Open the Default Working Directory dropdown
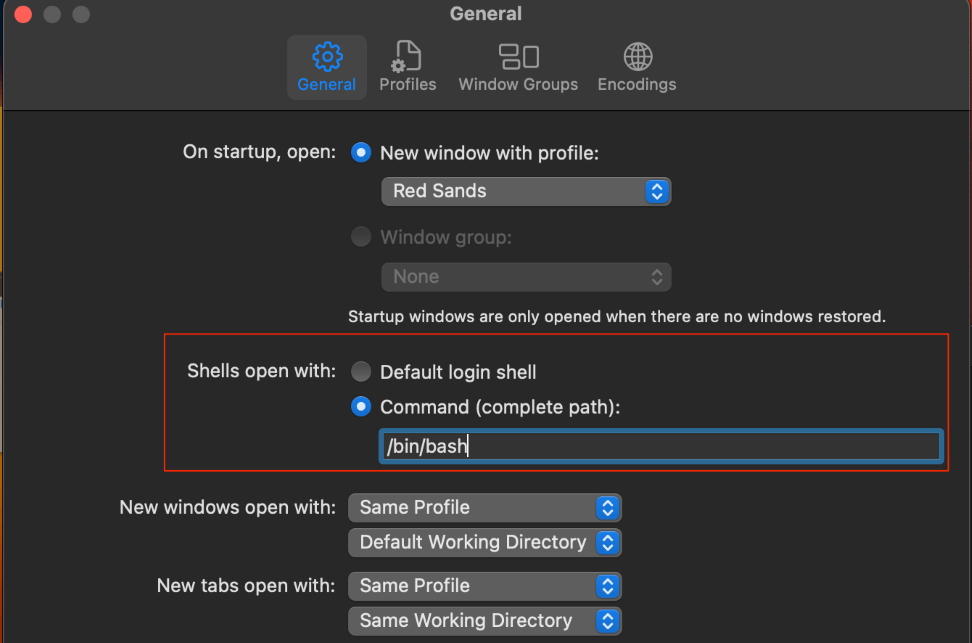This screenshot has width=972, height=643. [x=484, y=543]
